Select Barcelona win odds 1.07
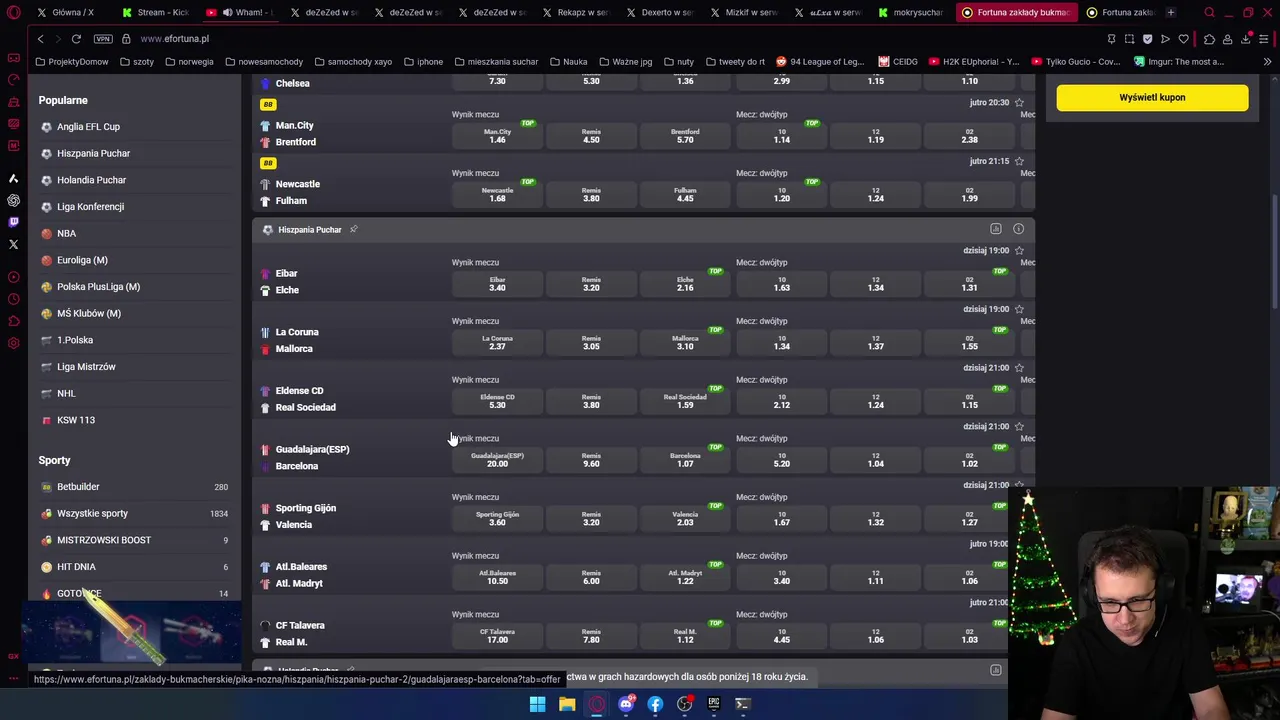1280x720 pixels. tap(685, 460)
